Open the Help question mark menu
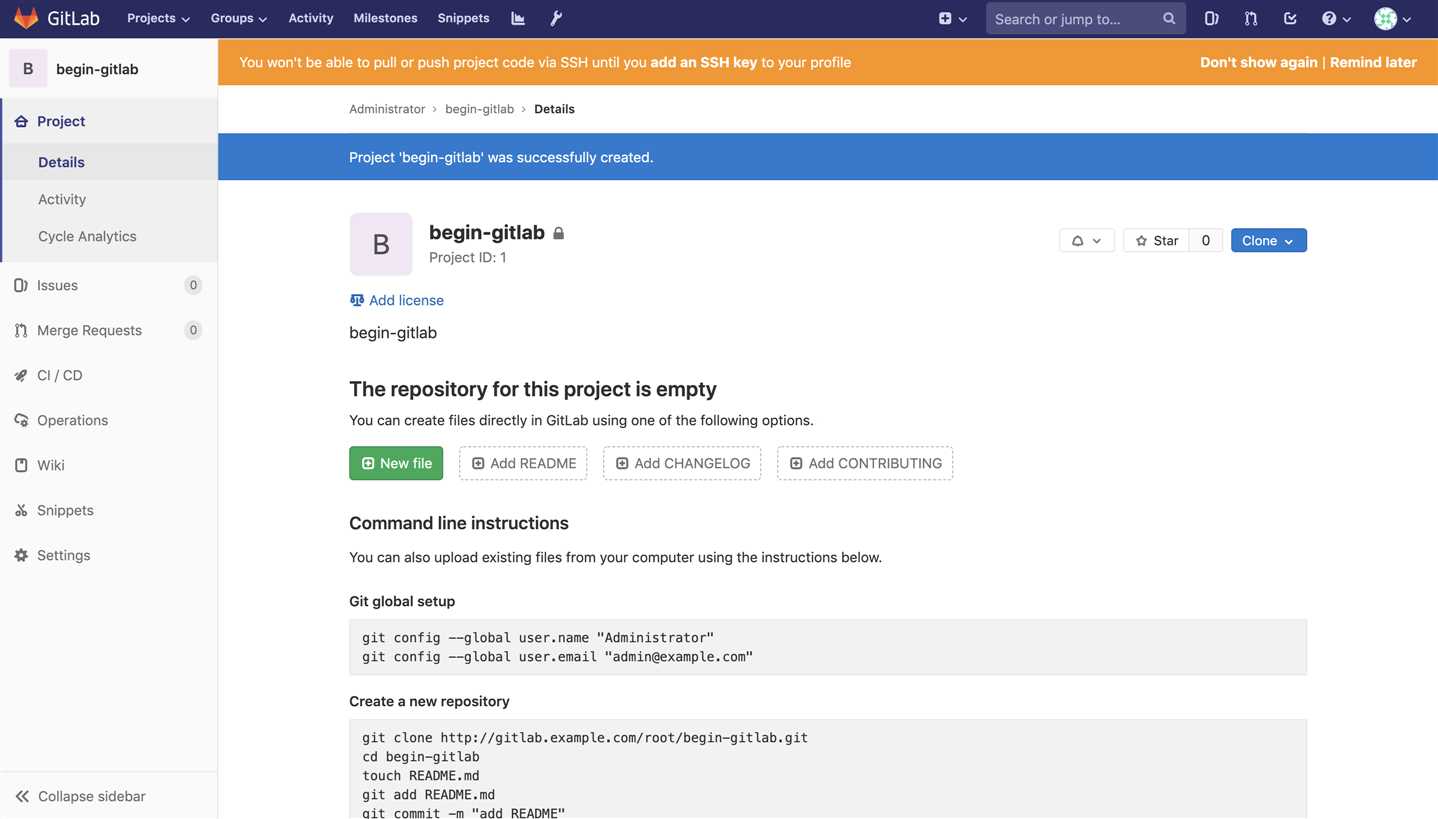 (x=1336, y=18)
